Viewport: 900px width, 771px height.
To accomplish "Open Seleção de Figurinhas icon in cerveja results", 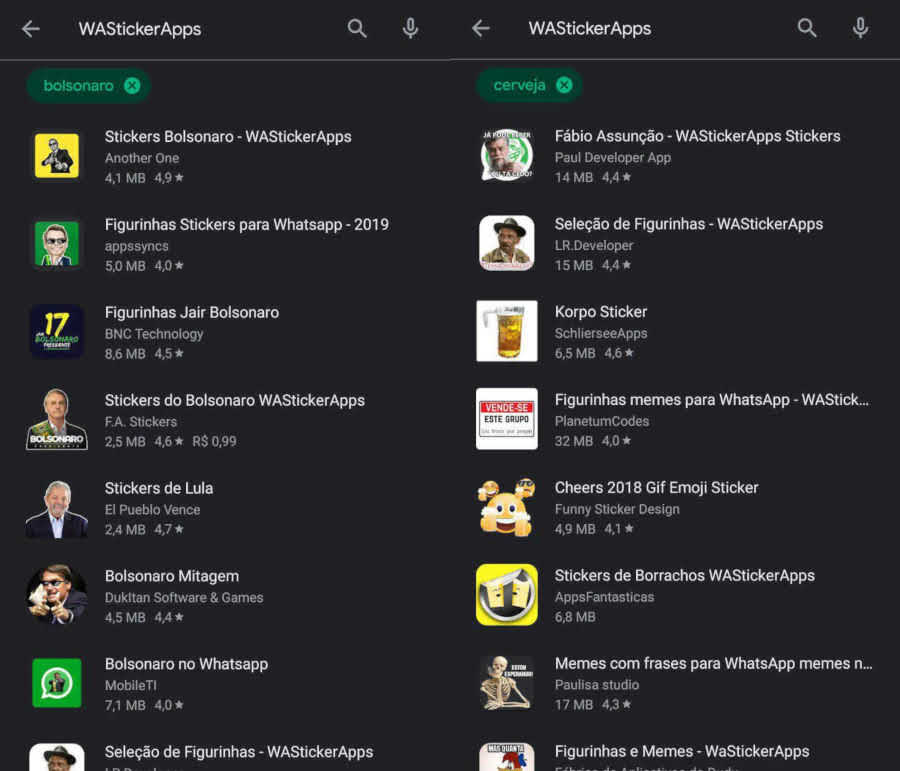I will point(507,243).
